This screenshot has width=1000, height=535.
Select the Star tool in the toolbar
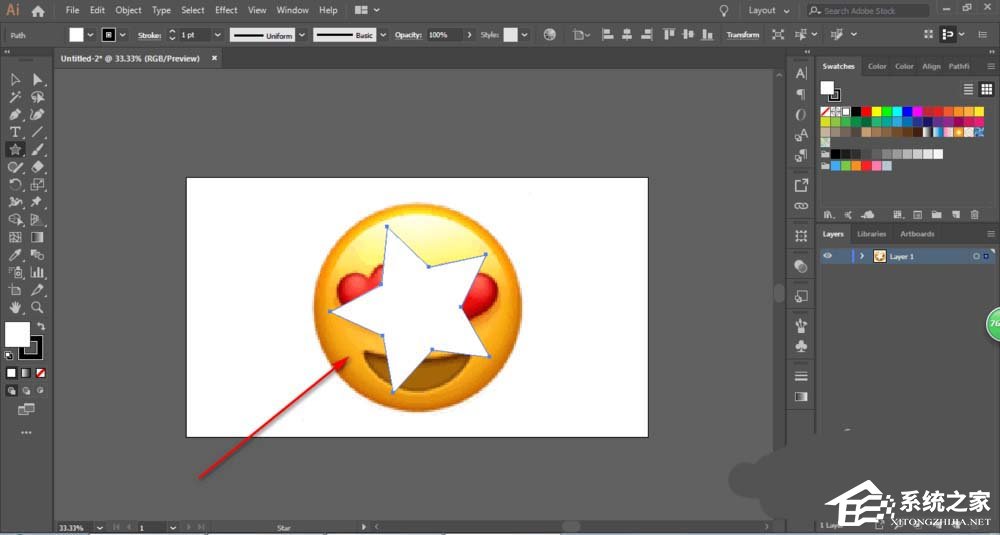click(x=16, y=149)
